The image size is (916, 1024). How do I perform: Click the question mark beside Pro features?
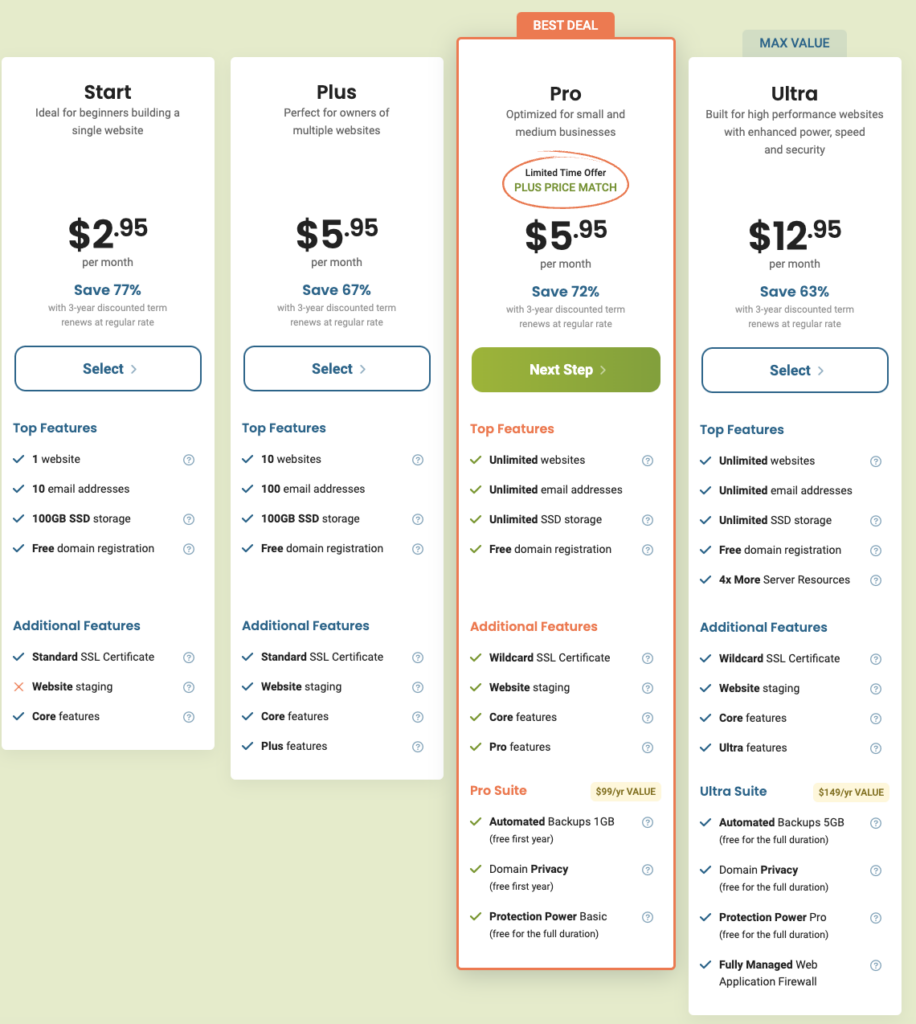click(x=647, y=747)
